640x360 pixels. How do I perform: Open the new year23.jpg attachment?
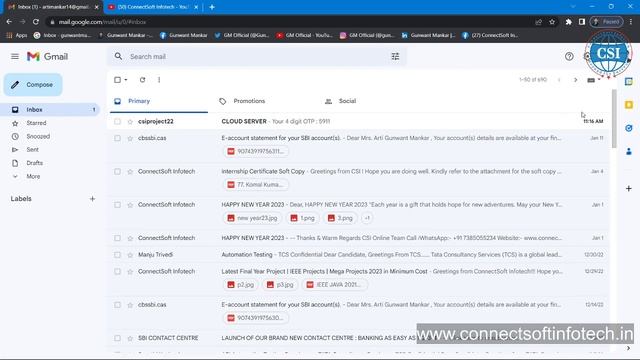pyautogui.click(x=253, y=218)
